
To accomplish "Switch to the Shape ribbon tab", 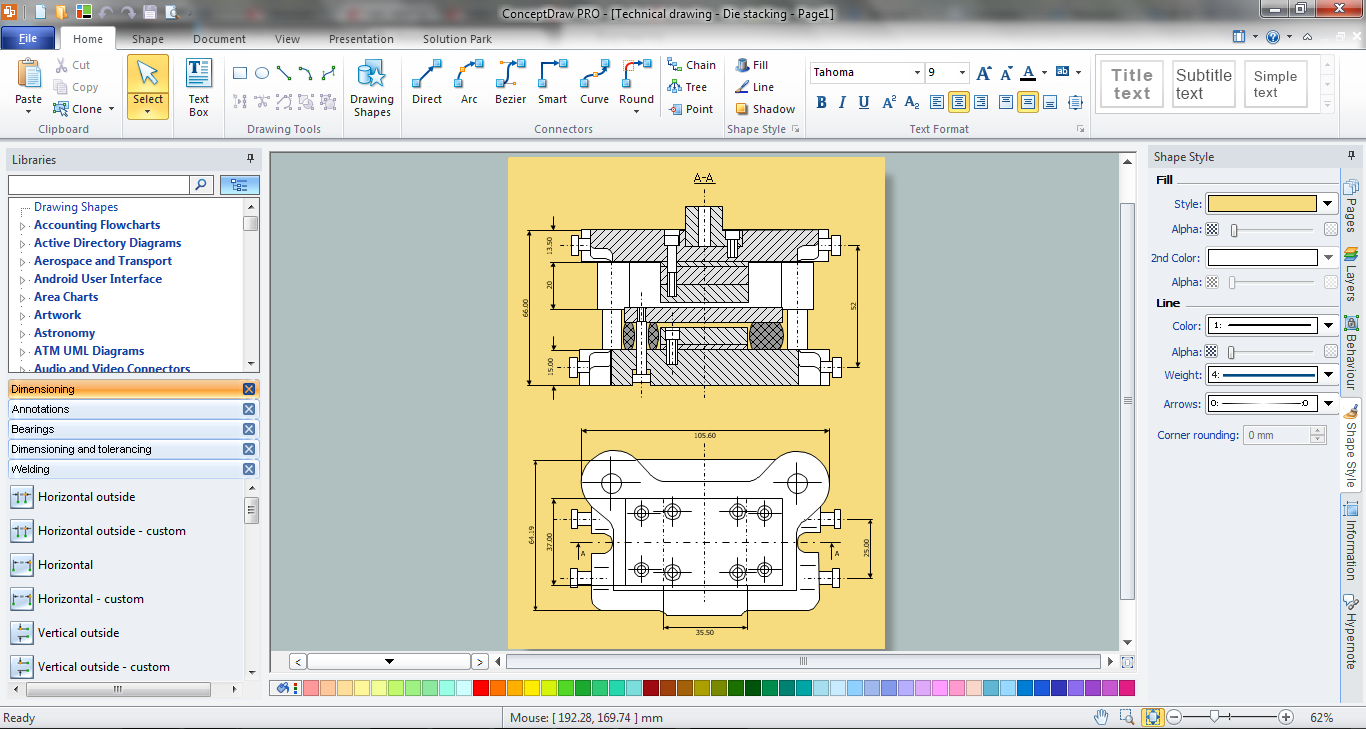I will point(147,39).
